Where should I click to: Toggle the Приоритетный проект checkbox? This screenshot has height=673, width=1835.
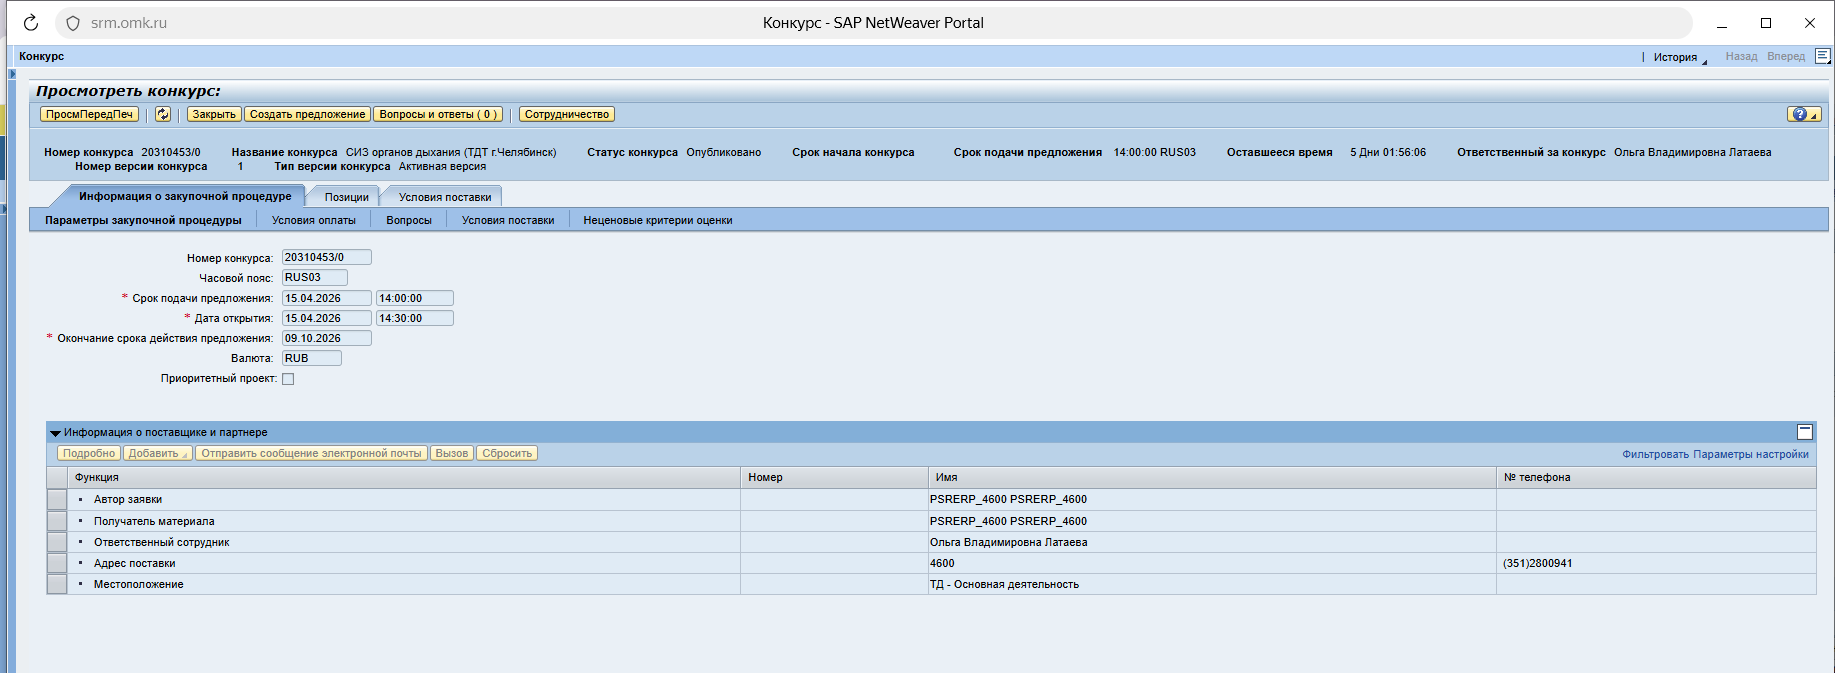[288, 379]
